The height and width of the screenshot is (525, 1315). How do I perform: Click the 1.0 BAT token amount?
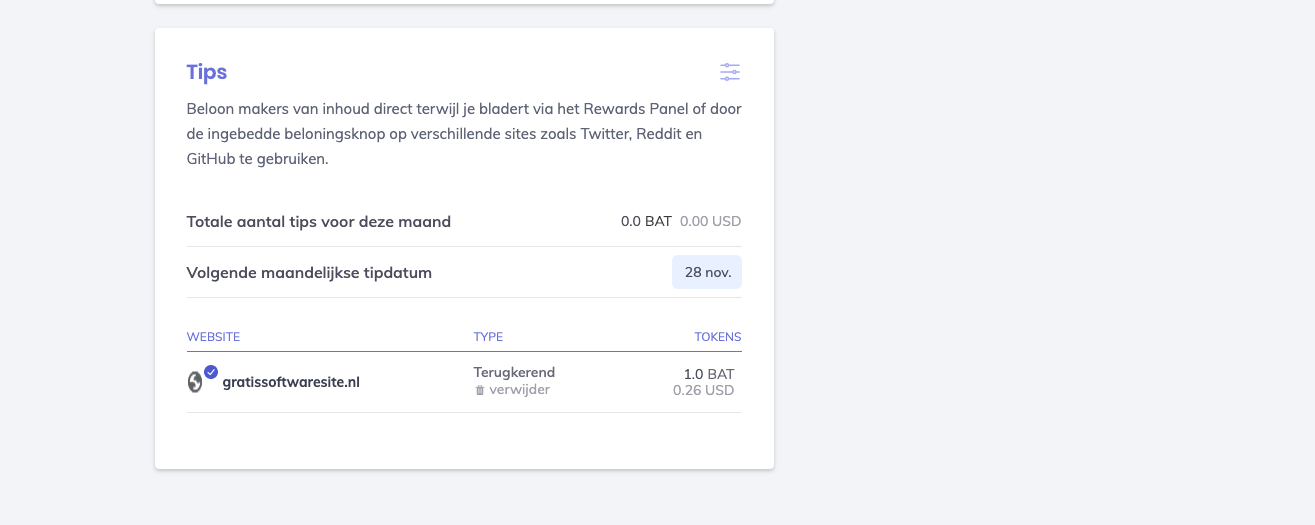(708, 374)
